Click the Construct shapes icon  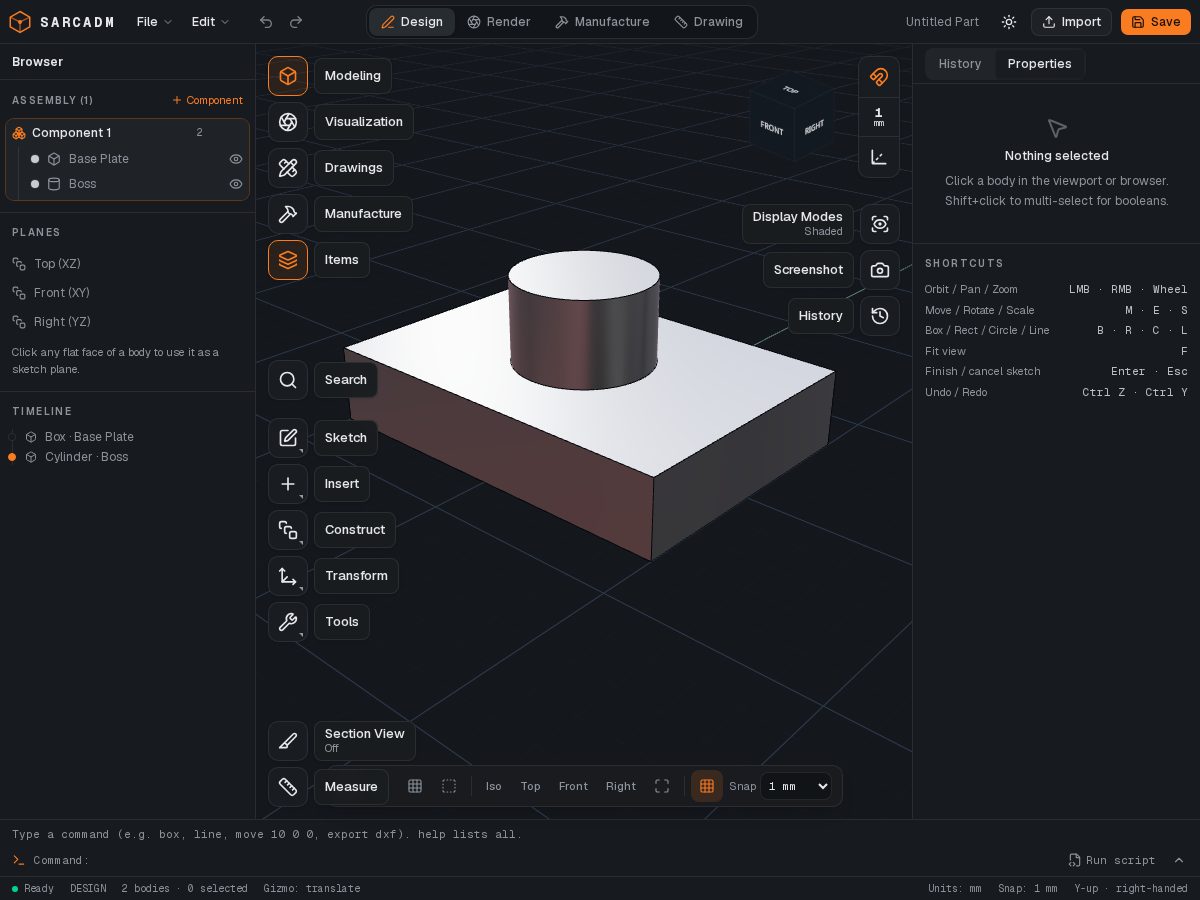(x=288, y=530)
